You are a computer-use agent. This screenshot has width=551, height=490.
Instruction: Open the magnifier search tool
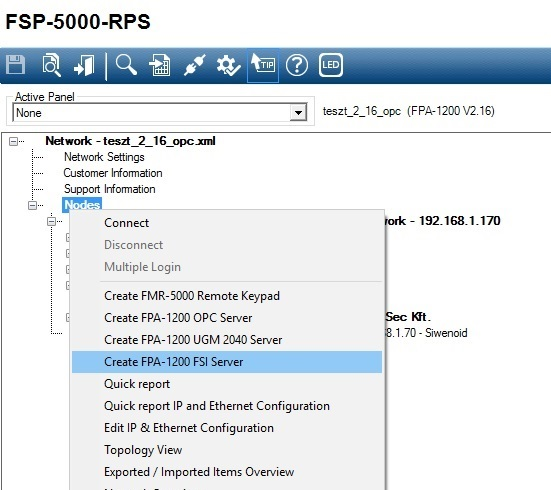coord(126,65)
